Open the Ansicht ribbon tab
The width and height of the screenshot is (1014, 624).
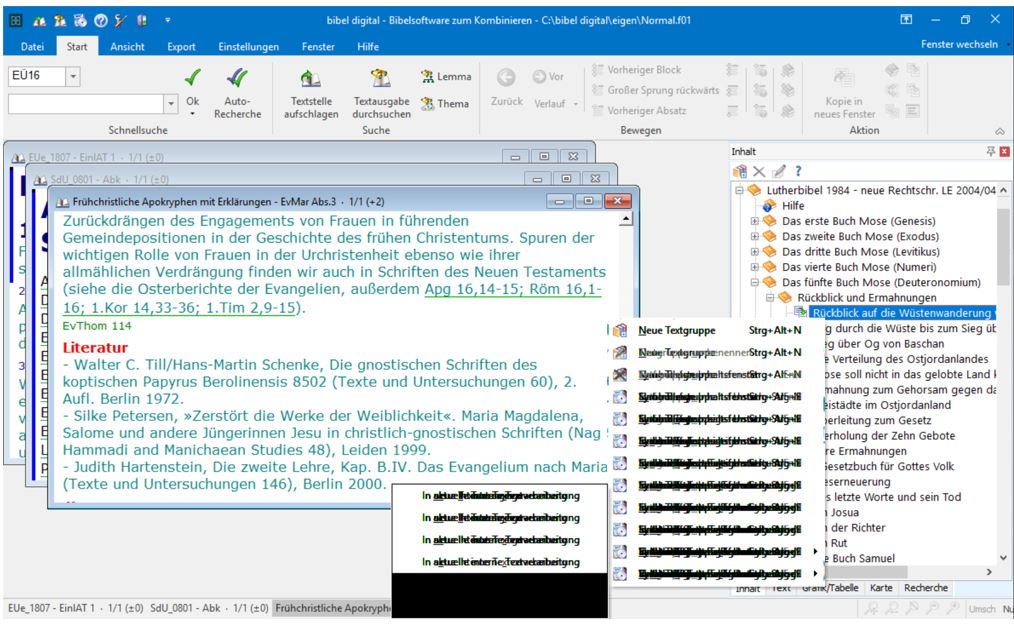[x=127, y=47]
